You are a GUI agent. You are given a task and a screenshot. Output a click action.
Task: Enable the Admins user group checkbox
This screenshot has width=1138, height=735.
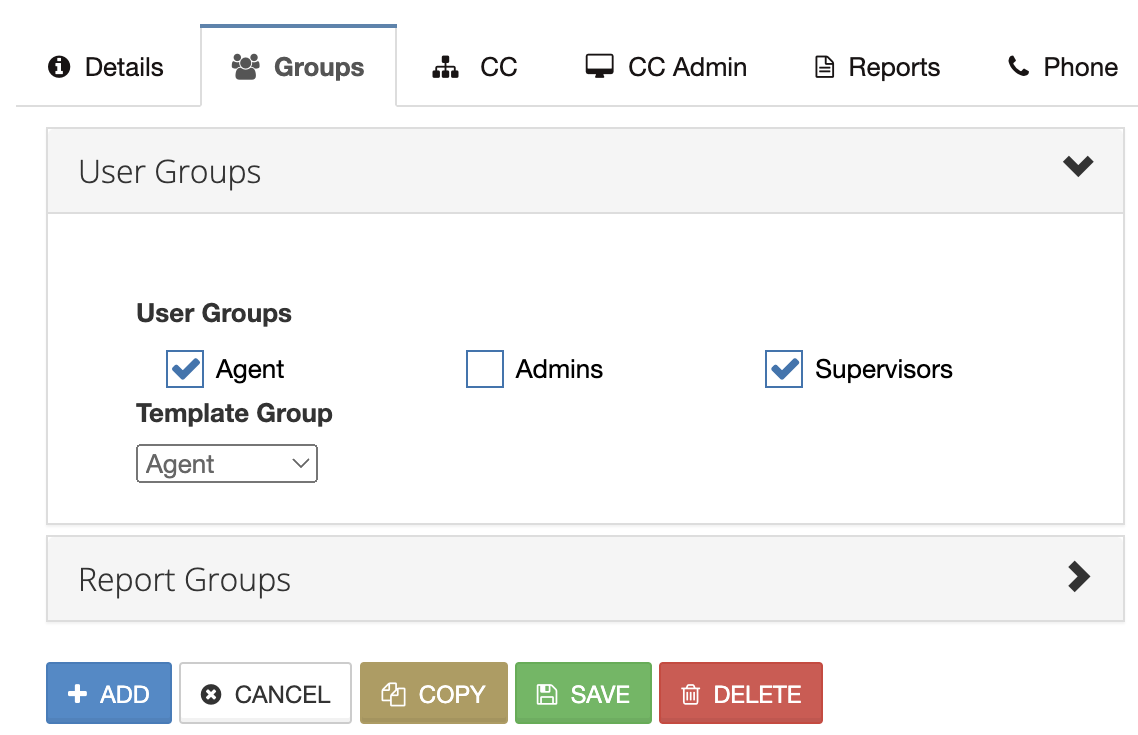[485, 369]
